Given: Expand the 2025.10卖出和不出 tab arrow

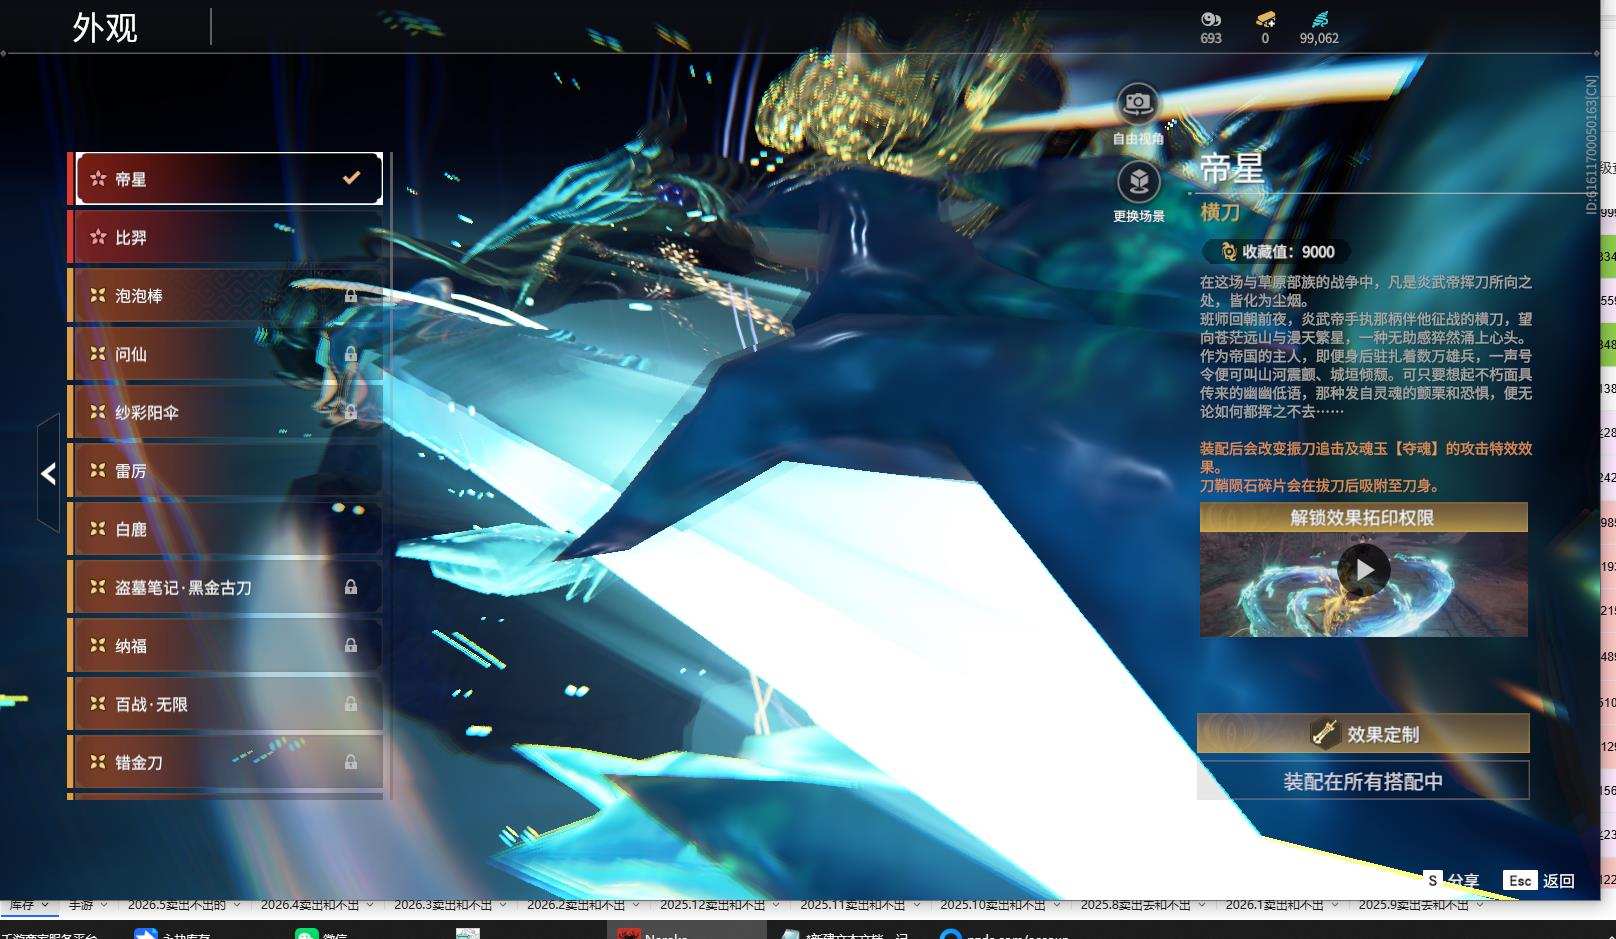Looking at the screenshot, I should coord(1056,905).
